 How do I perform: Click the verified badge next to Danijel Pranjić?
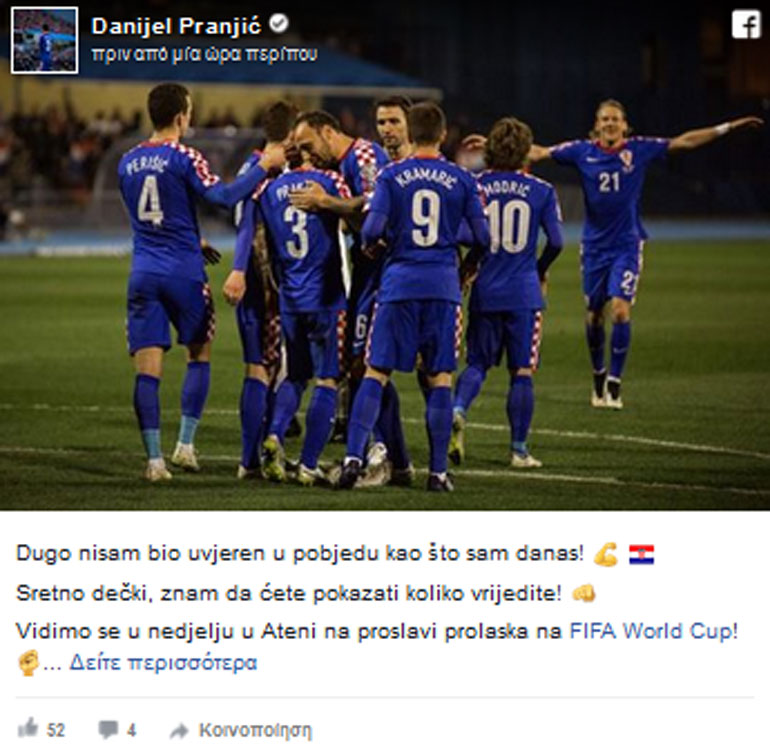point(279,24)
